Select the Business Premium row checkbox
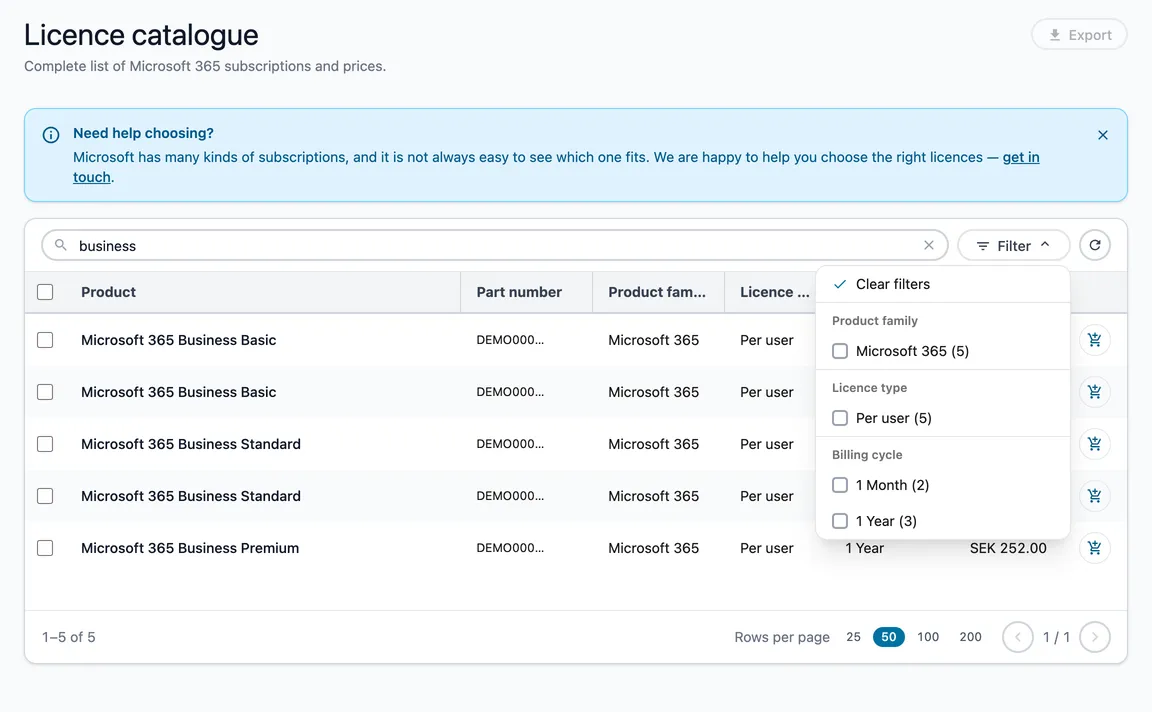This screenshot has width=1152, height=712. click(45, 548)
